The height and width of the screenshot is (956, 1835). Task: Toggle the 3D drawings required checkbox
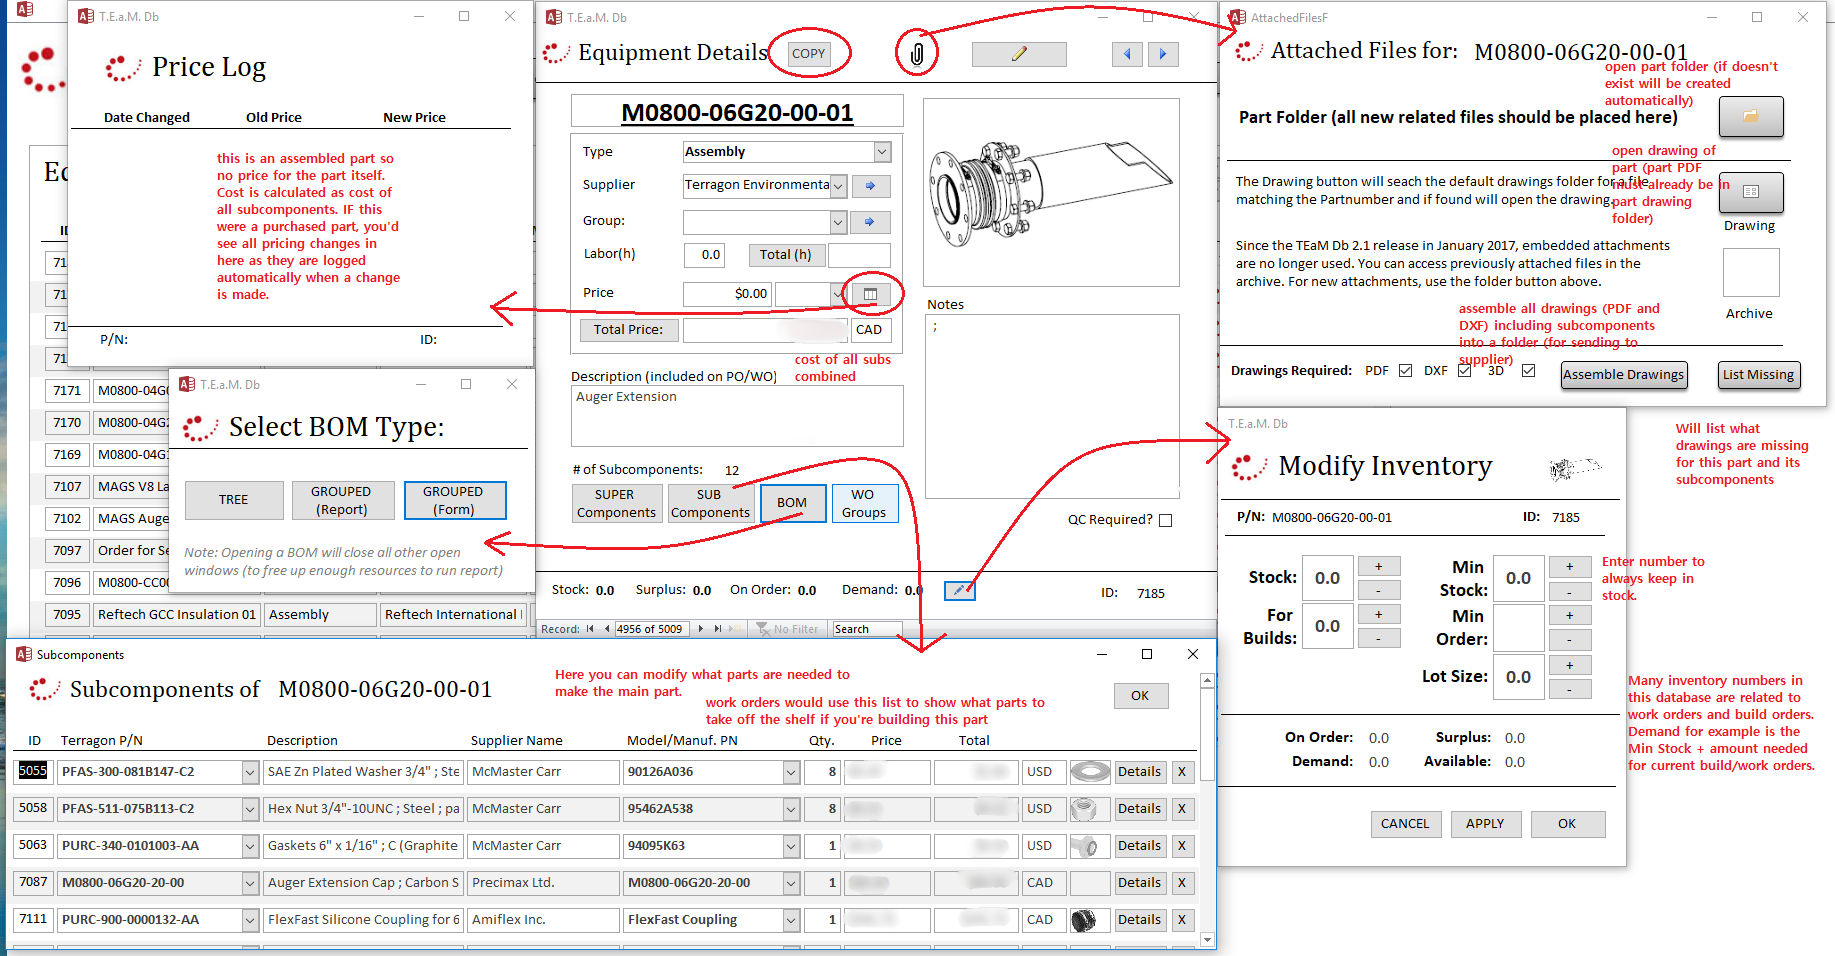tap(1528, 371)
